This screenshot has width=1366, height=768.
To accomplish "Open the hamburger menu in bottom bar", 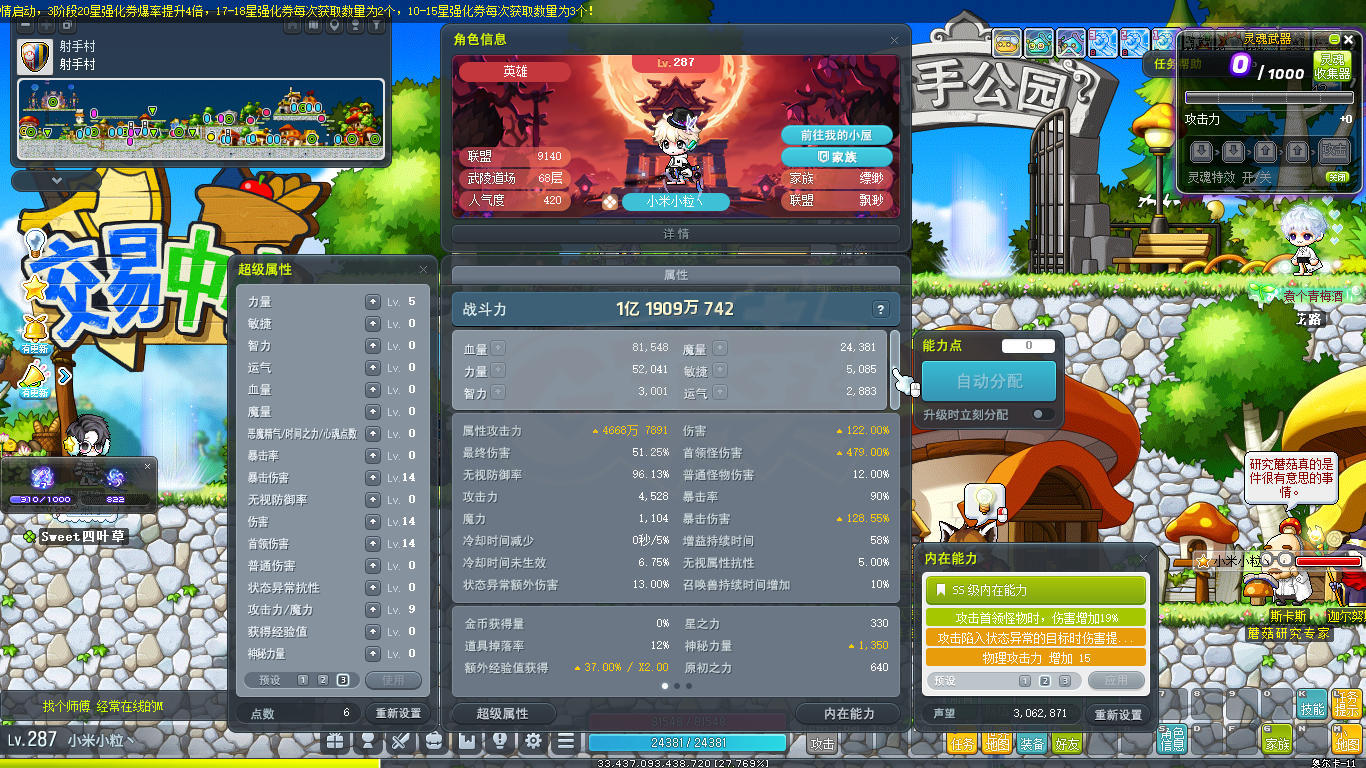I will click(566, 741).
